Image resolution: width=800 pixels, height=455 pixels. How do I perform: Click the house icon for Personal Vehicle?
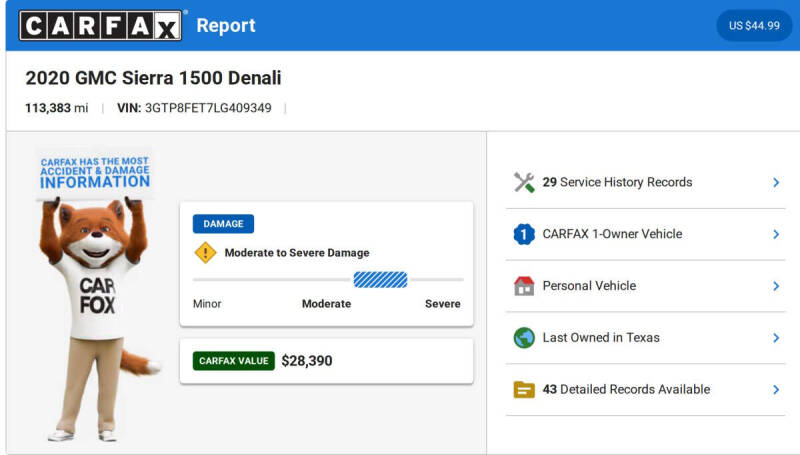coord(524,286)
